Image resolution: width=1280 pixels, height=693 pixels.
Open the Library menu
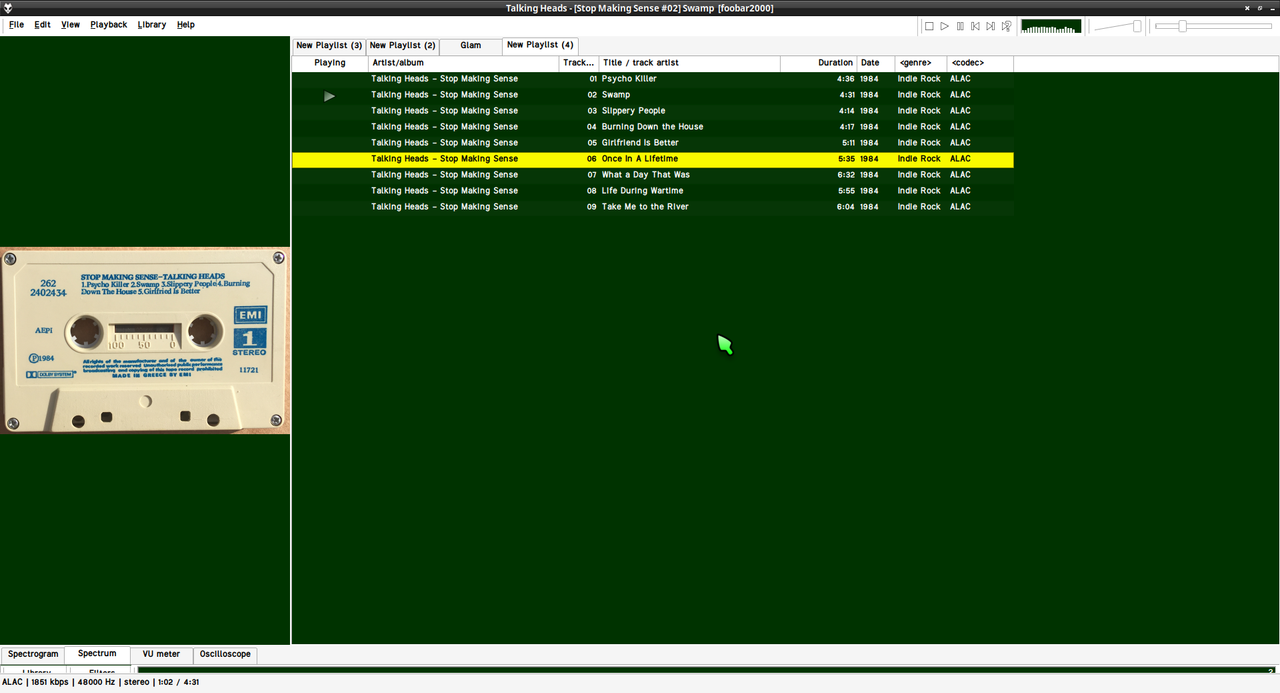coord(152,25)
